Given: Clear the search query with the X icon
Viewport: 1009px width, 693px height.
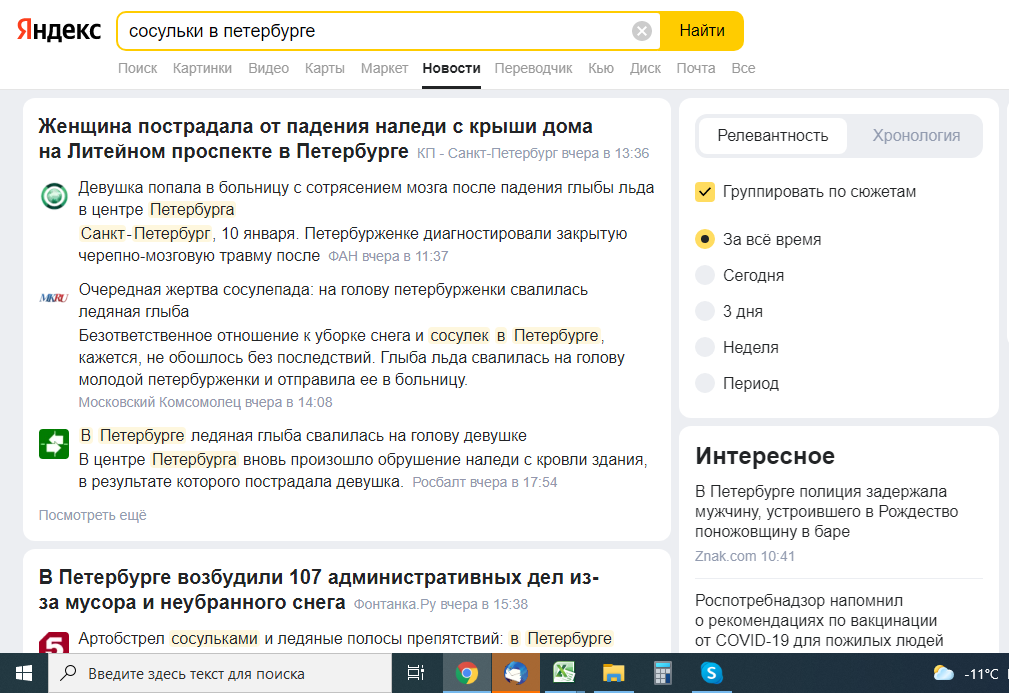Looking at the screenshot, I should [x=642, y=31].
